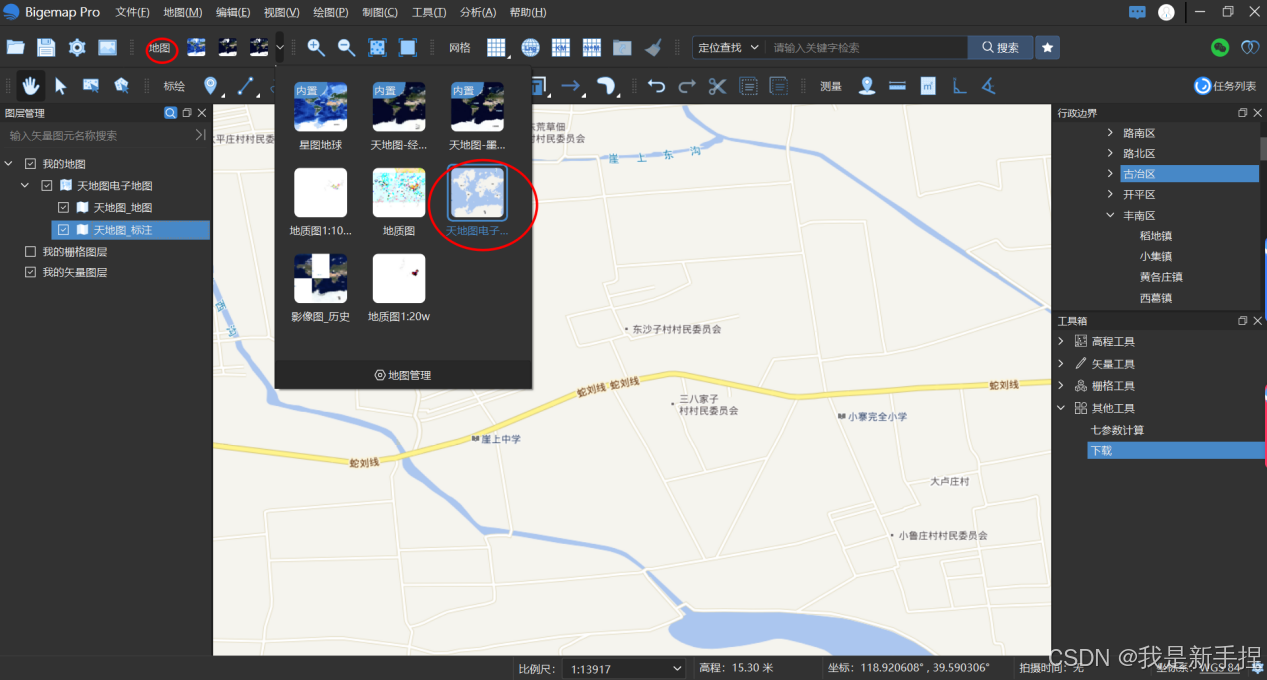Open the 七参数计算 tool
The width and height of the screenshot is (1267, 680).
point(1117,430)
